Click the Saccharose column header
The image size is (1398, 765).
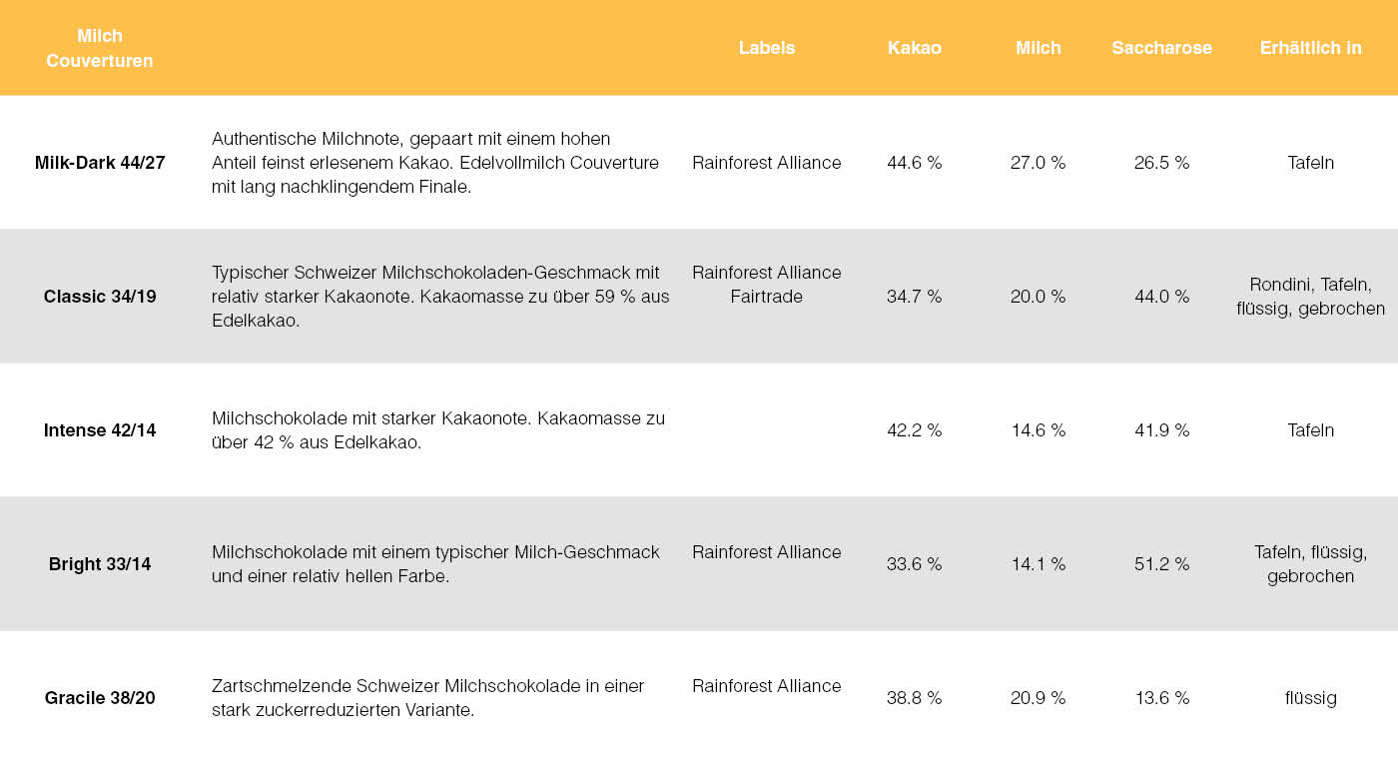(1161, 48)
